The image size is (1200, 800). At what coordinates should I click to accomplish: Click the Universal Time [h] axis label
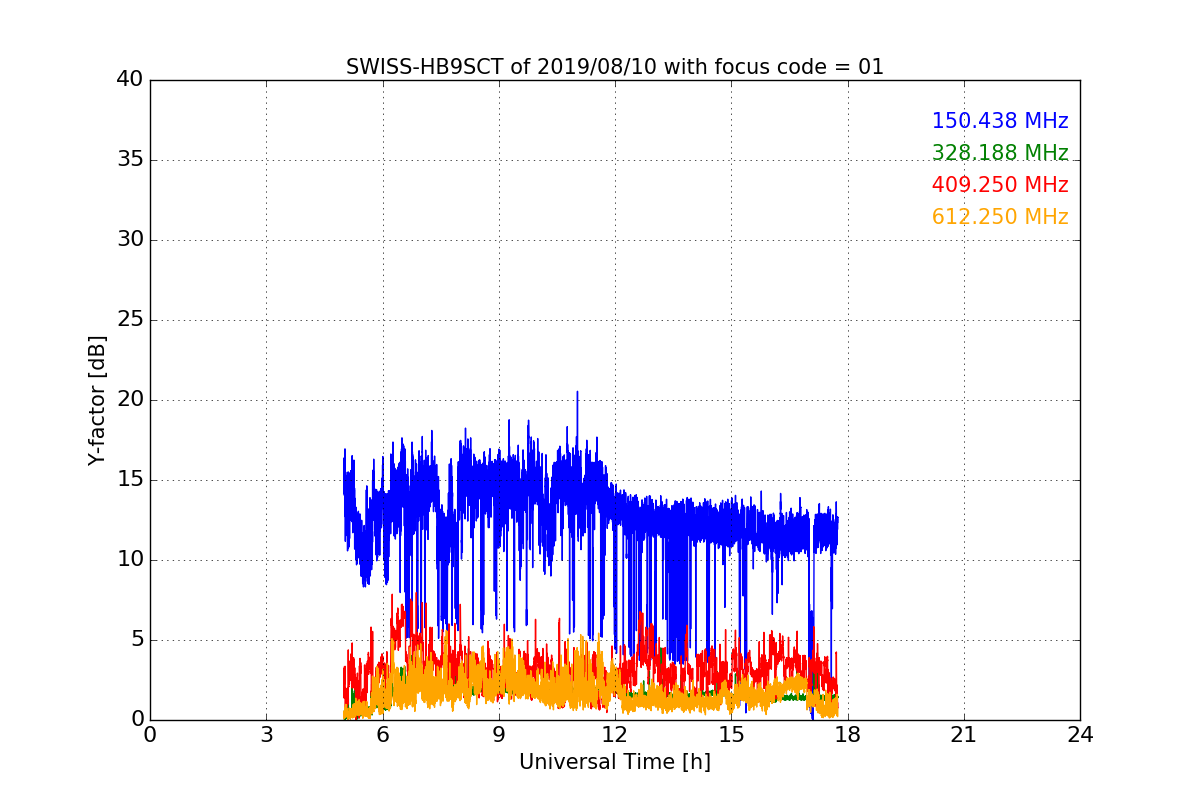615,762
